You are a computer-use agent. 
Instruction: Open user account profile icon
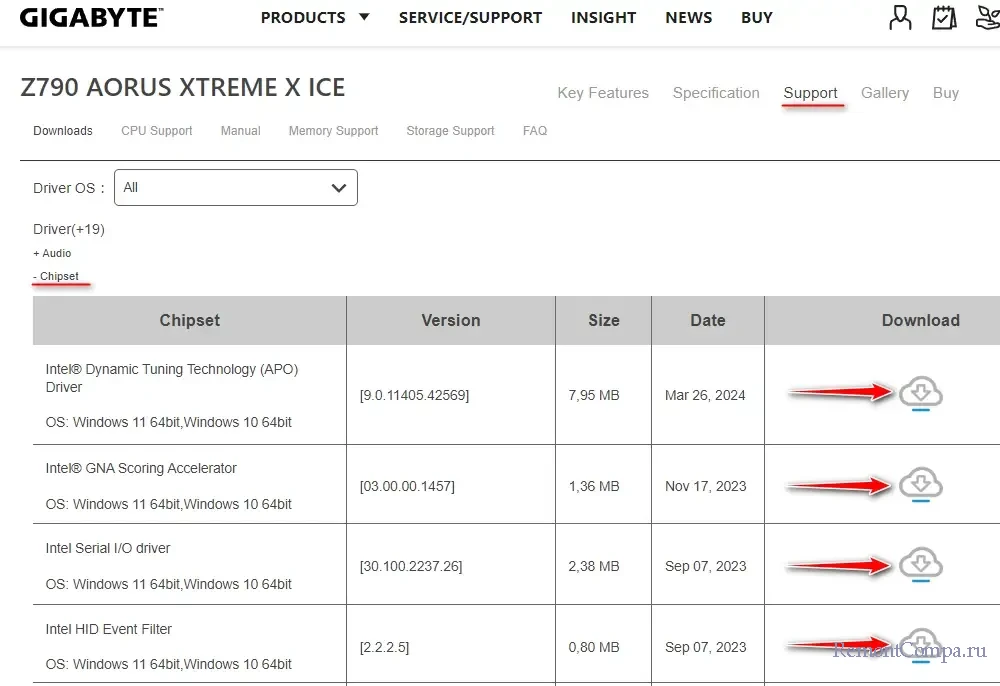[900, 18]
